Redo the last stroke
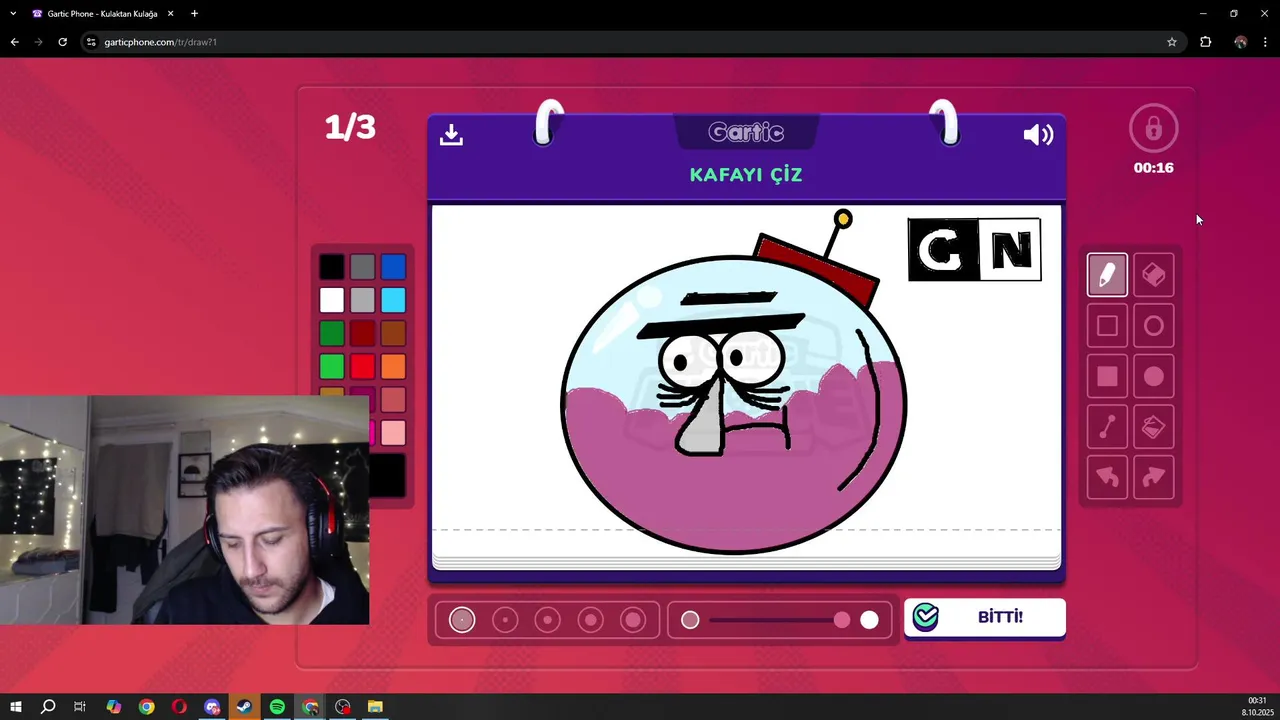1280x720 pixels. tap(1154, 477)
